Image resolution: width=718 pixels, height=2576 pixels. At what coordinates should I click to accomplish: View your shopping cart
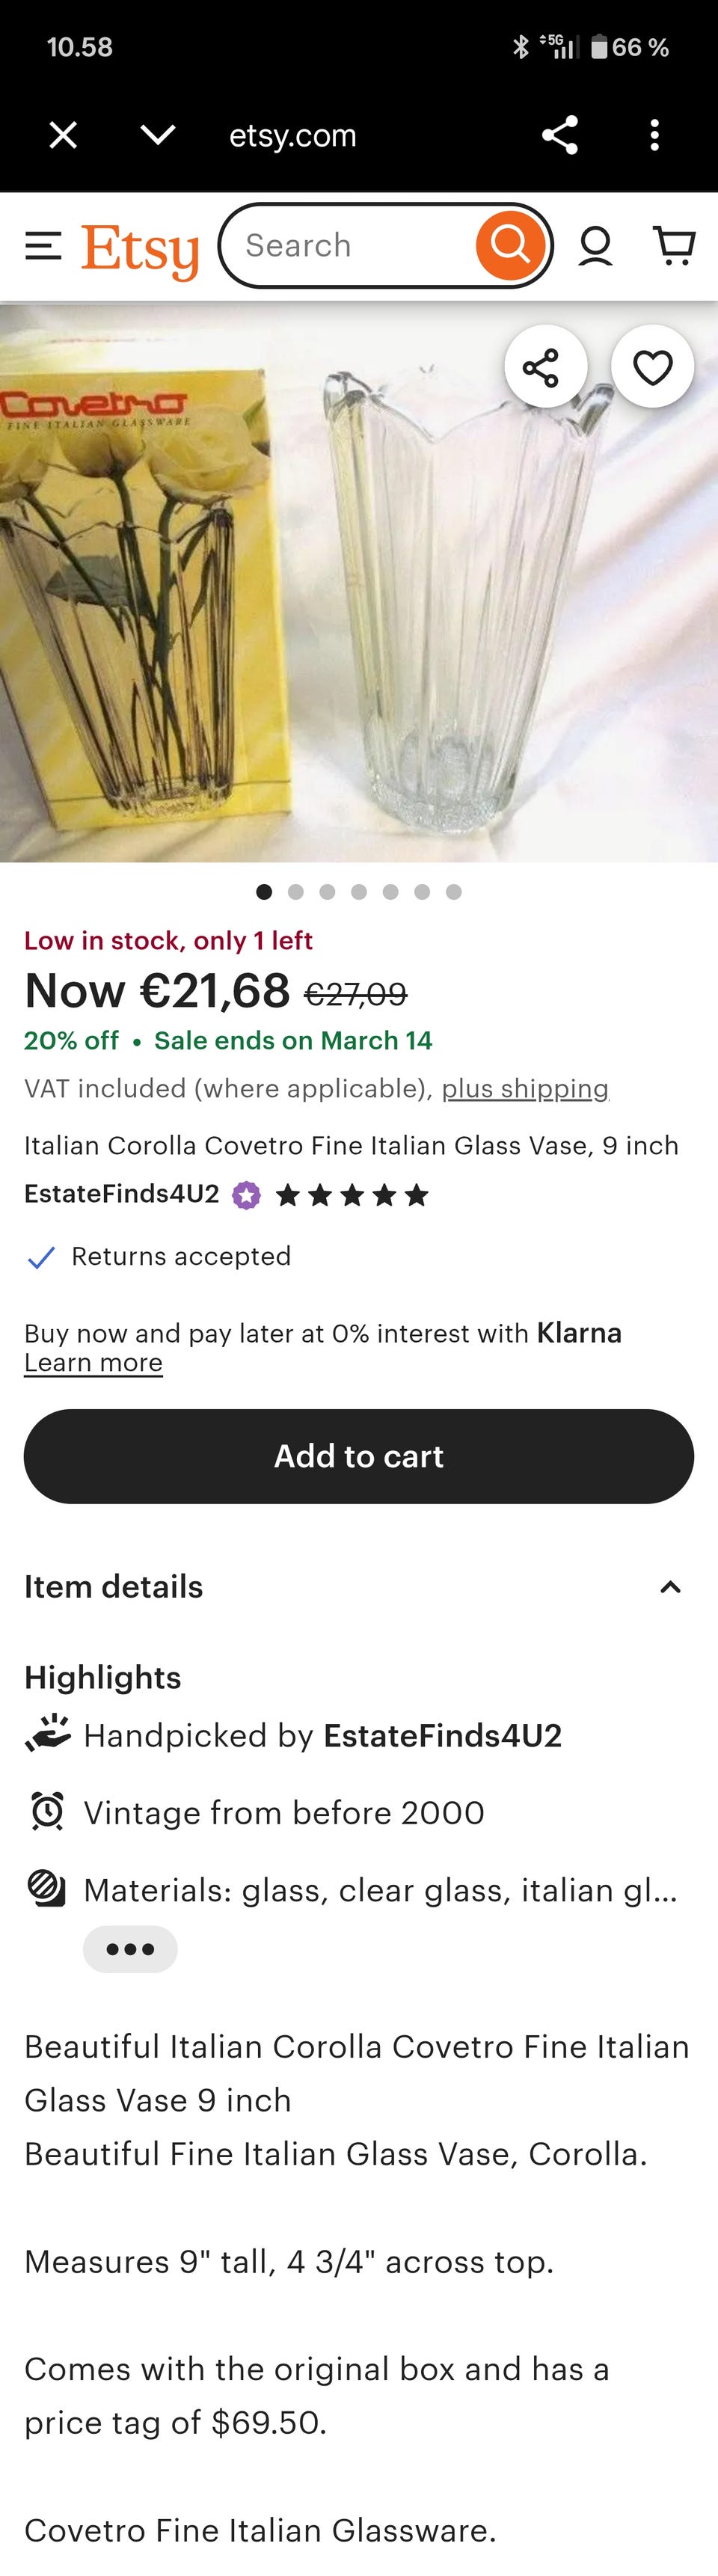point(675,244)
